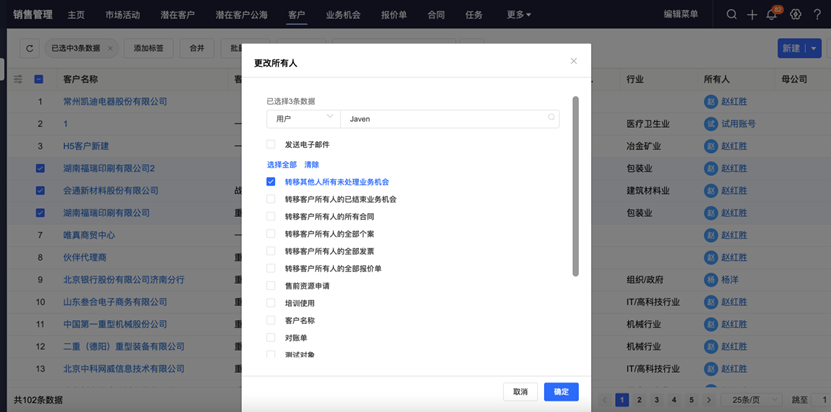Open the 用户 type dropdown
Image resolution: width=831 pixels, height=412 pixels.
tap(303, 118)
